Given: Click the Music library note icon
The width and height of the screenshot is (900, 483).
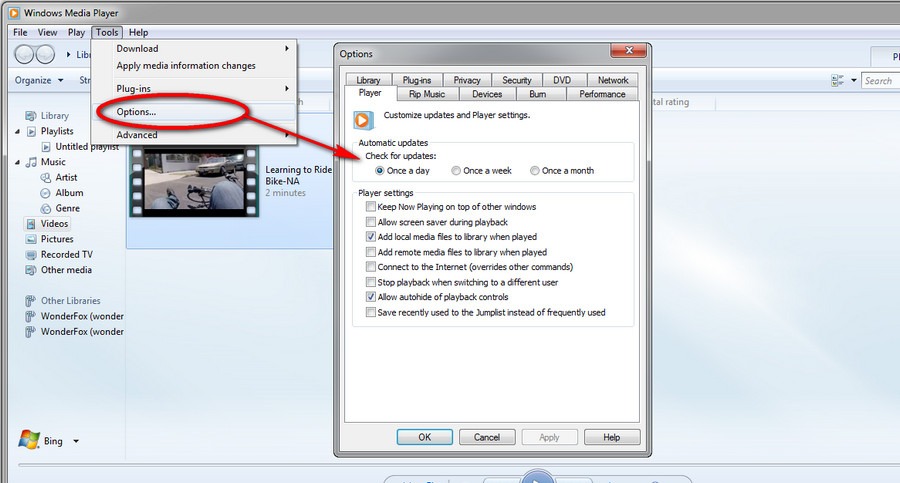Looking at the screenshot, I should 31,162.
